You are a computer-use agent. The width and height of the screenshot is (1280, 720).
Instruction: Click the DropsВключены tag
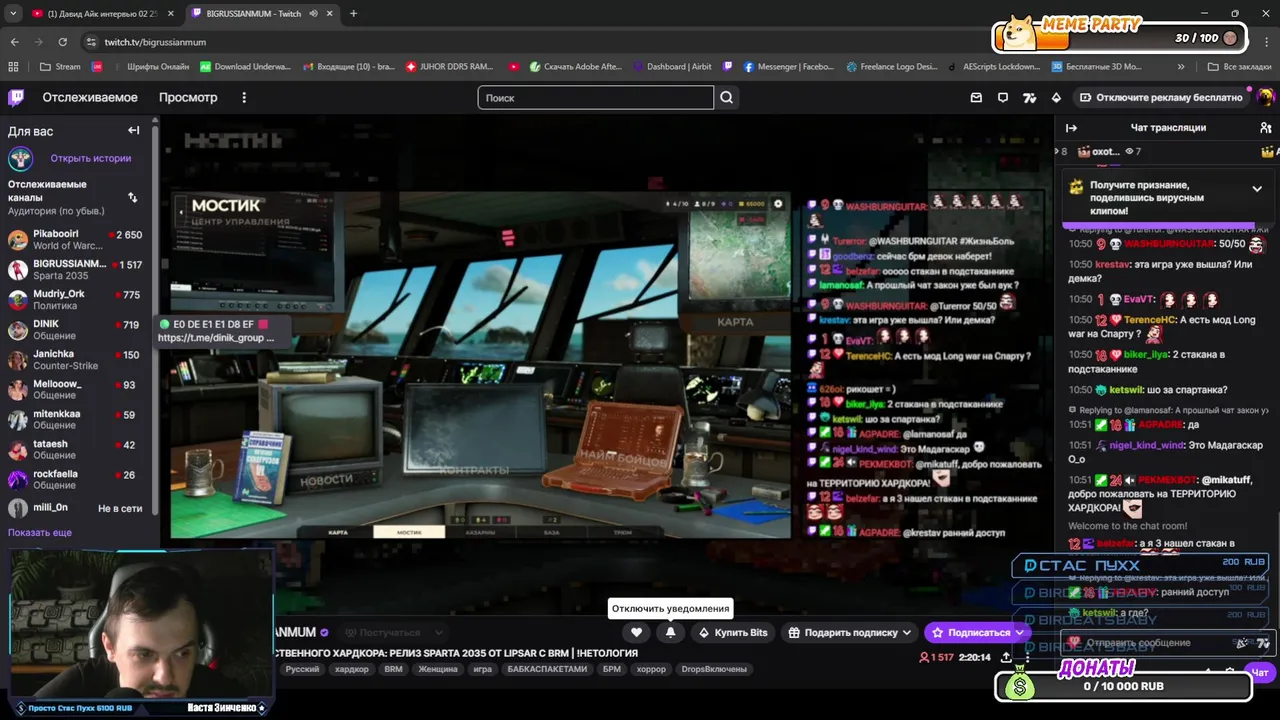click(714, 669)
